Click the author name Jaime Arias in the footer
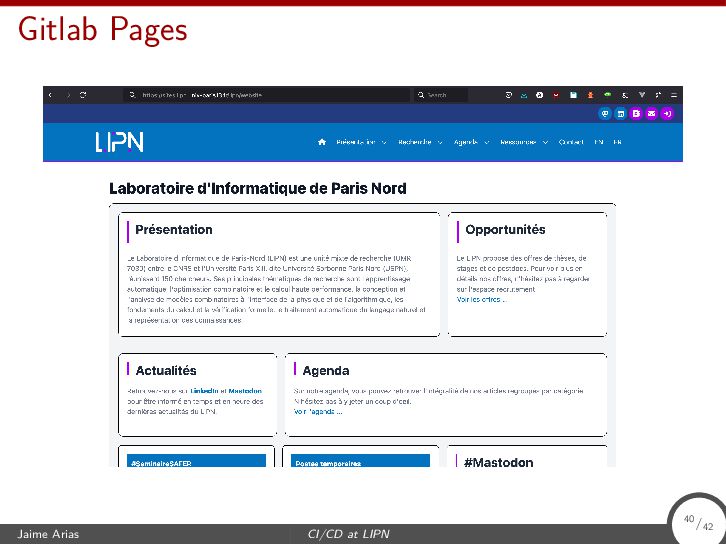 click(48, 534)
